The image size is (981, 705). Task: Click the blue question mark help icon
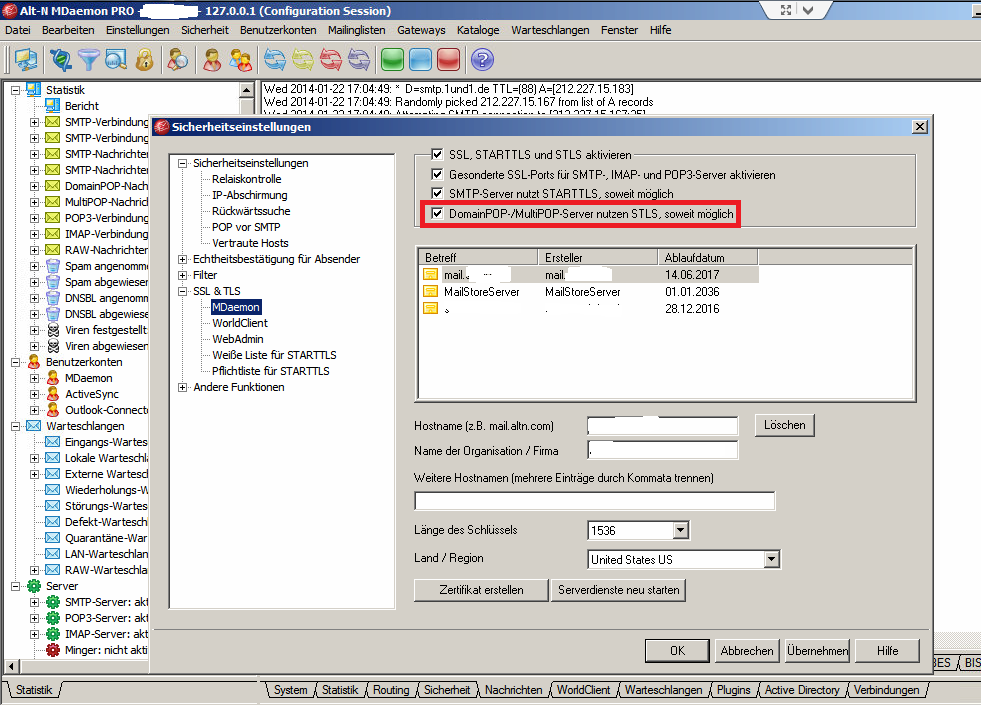[x=482, y=60]
